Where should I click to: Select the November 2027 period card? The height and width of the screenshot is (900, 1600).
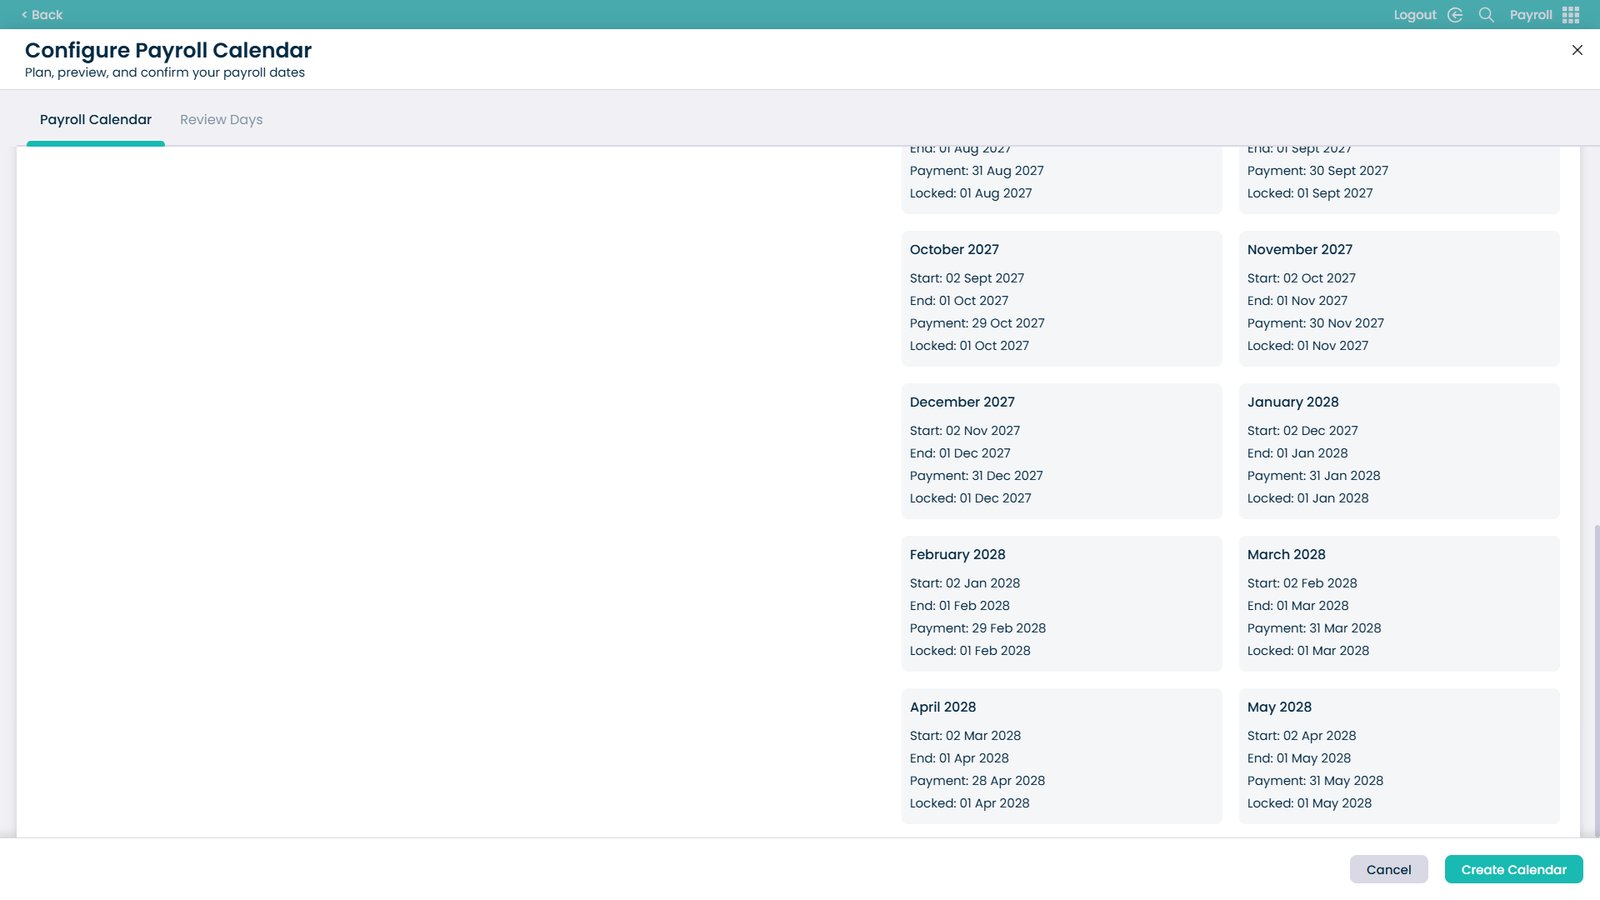click(x=1399, y=298)
